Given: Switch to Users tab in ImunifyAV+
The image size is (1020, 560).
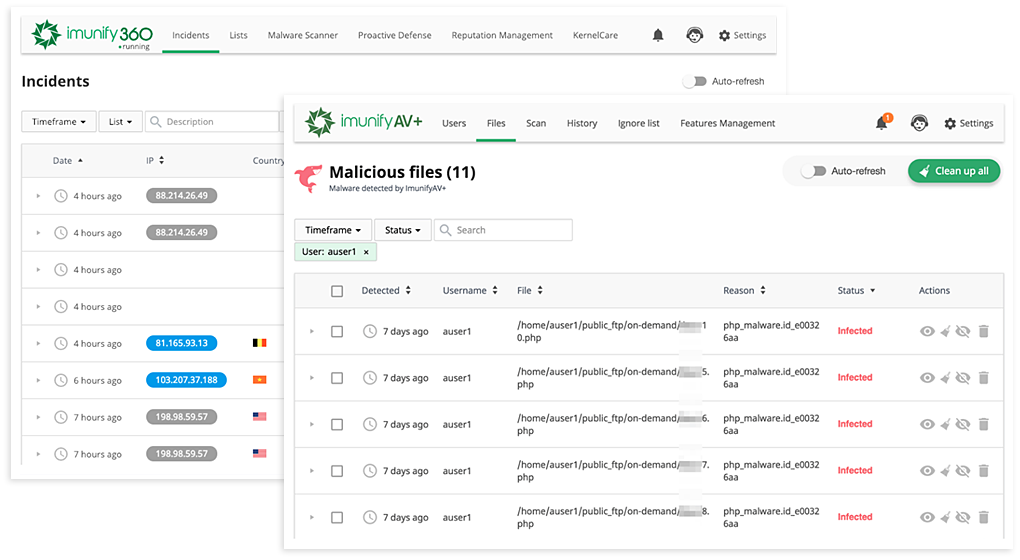Looking at the screenshot, I should pyautogui.click(x=454, y=123).
